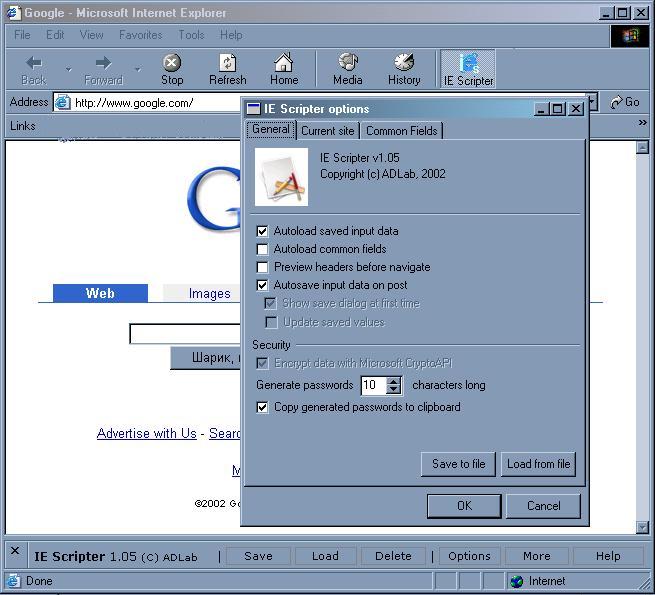This screenshot has width=655, height=595.
Task: Click the Back arrow toolbar icon
Action: pyautogui.click(x=34, y=63)
